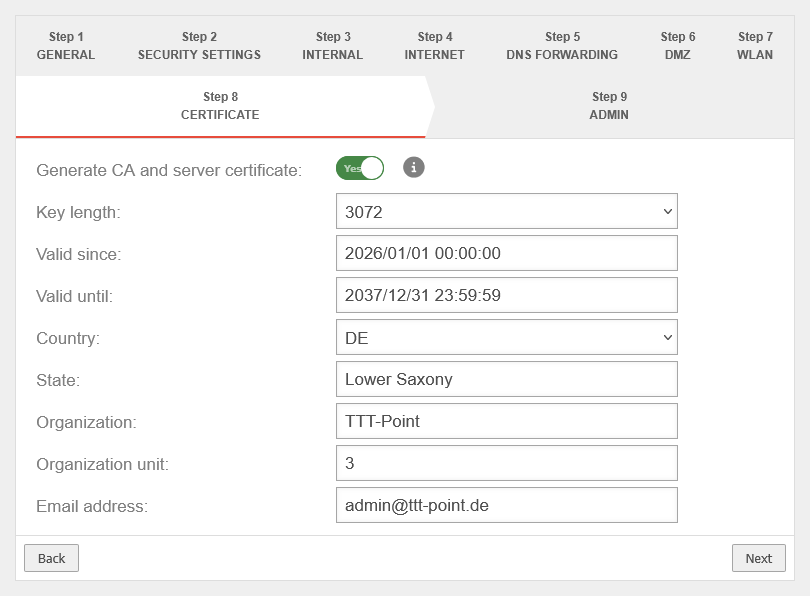Click the 'Valid until:' label text
810x596 pixels.
(x=74, y=296)
